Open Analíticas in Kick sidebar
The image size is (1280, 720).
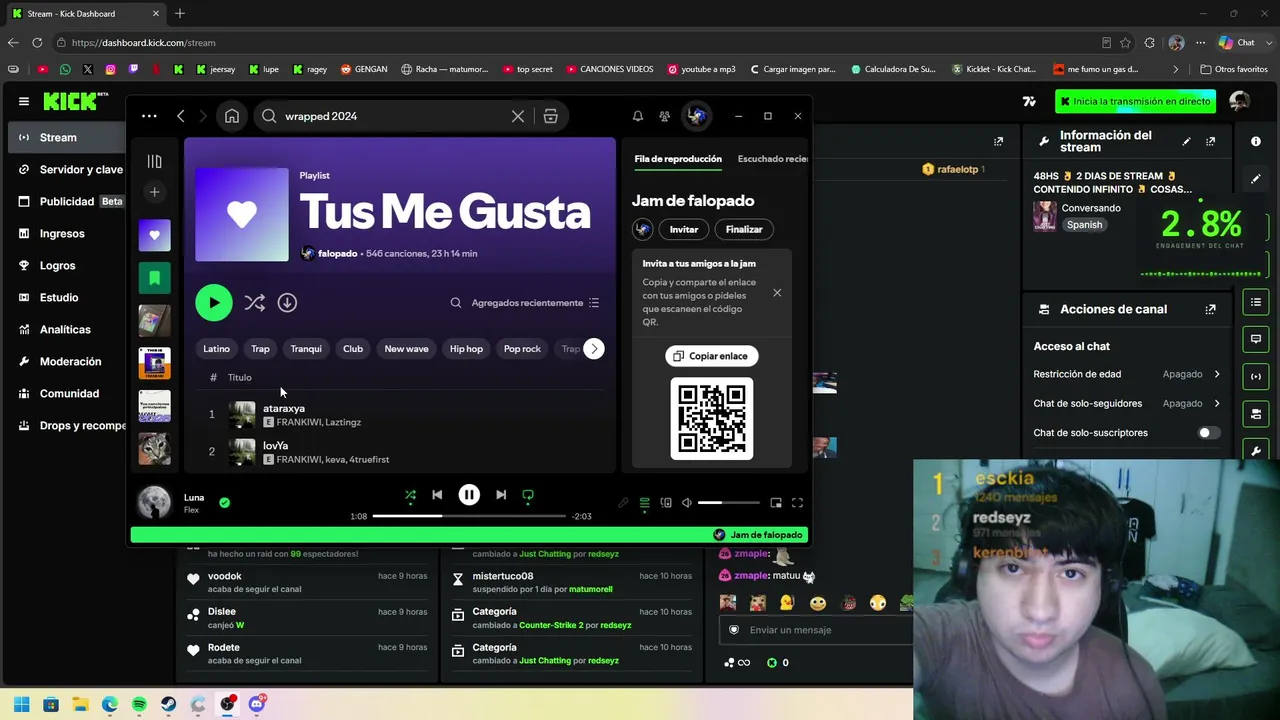pos(65,330)
